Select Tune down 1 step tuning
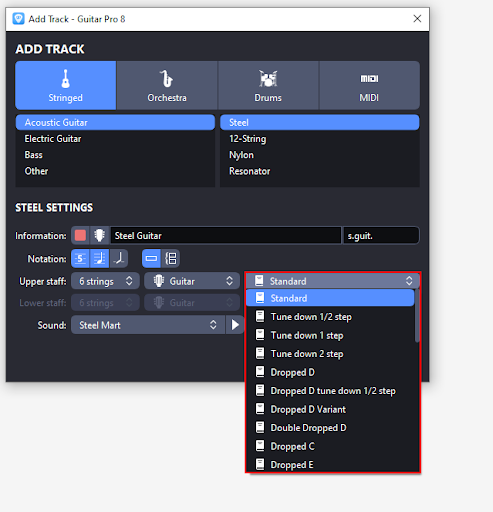 [x=330, y=335]
